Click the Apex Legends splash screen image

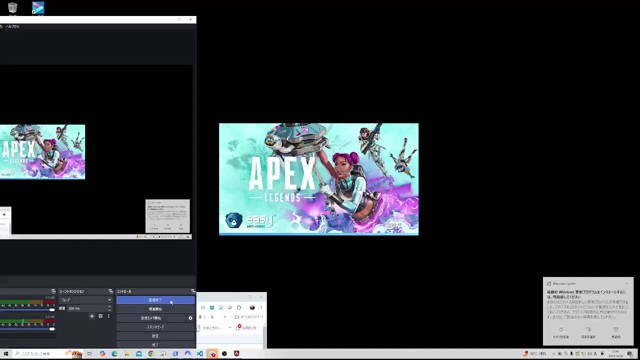(x=319, y=179)
